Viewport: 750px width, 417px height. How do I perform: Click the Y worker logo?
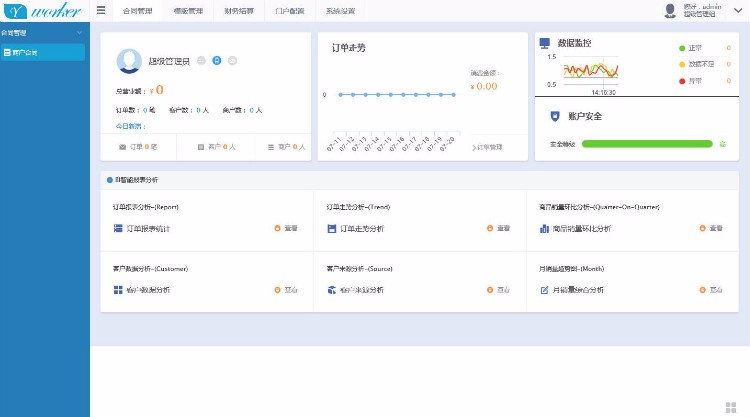click(x=43, y=11)
